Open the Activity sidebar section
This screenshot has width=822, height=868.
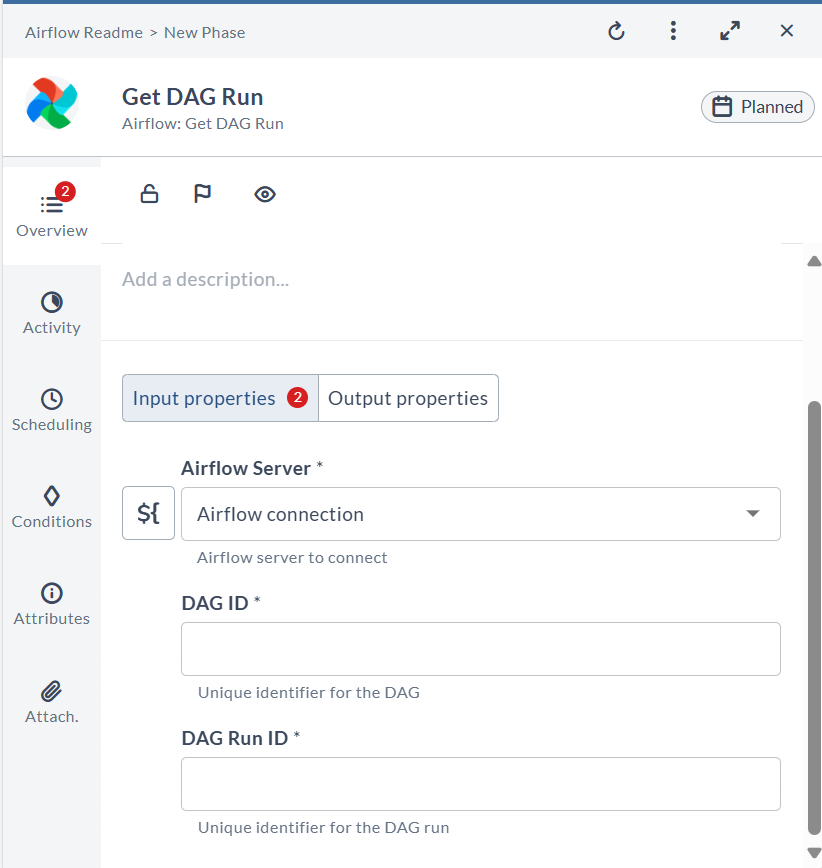[52, 313]
